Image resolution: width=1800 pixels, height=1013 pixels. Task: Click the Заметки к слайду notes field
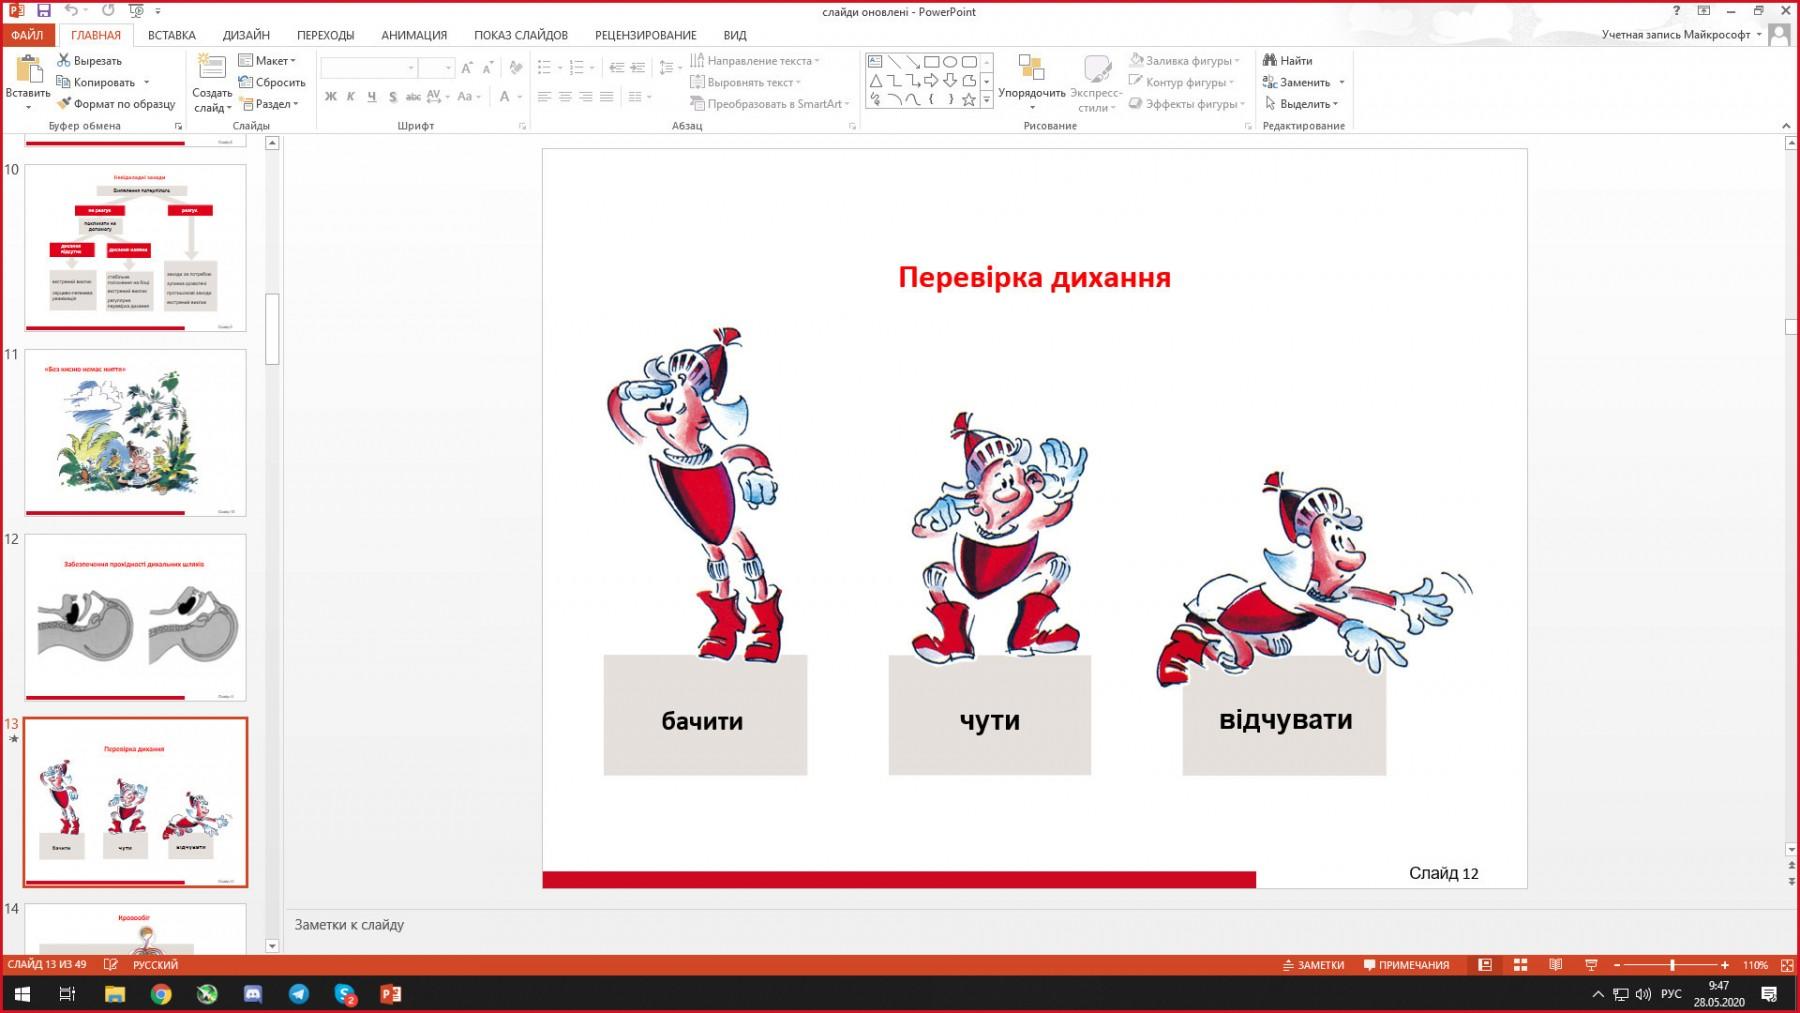(1036, 925)
